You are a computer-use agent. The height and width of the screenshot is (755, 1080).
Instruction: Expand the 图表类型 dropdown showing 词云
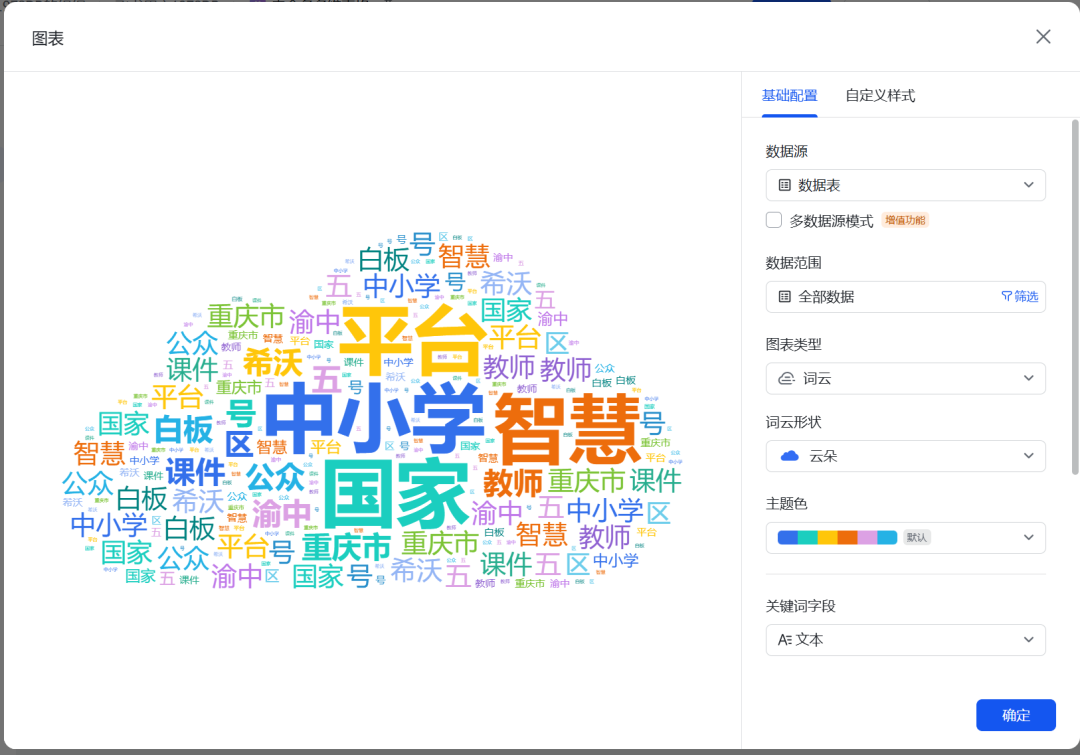coord(1028,378)
